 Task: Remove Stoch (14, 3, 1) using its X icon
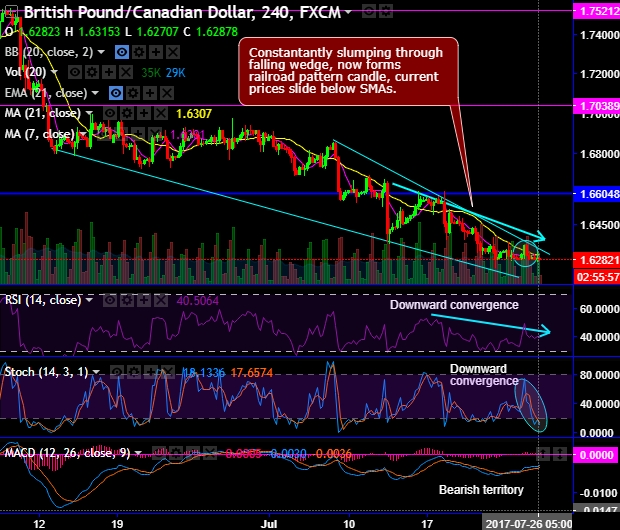[168, 372]
